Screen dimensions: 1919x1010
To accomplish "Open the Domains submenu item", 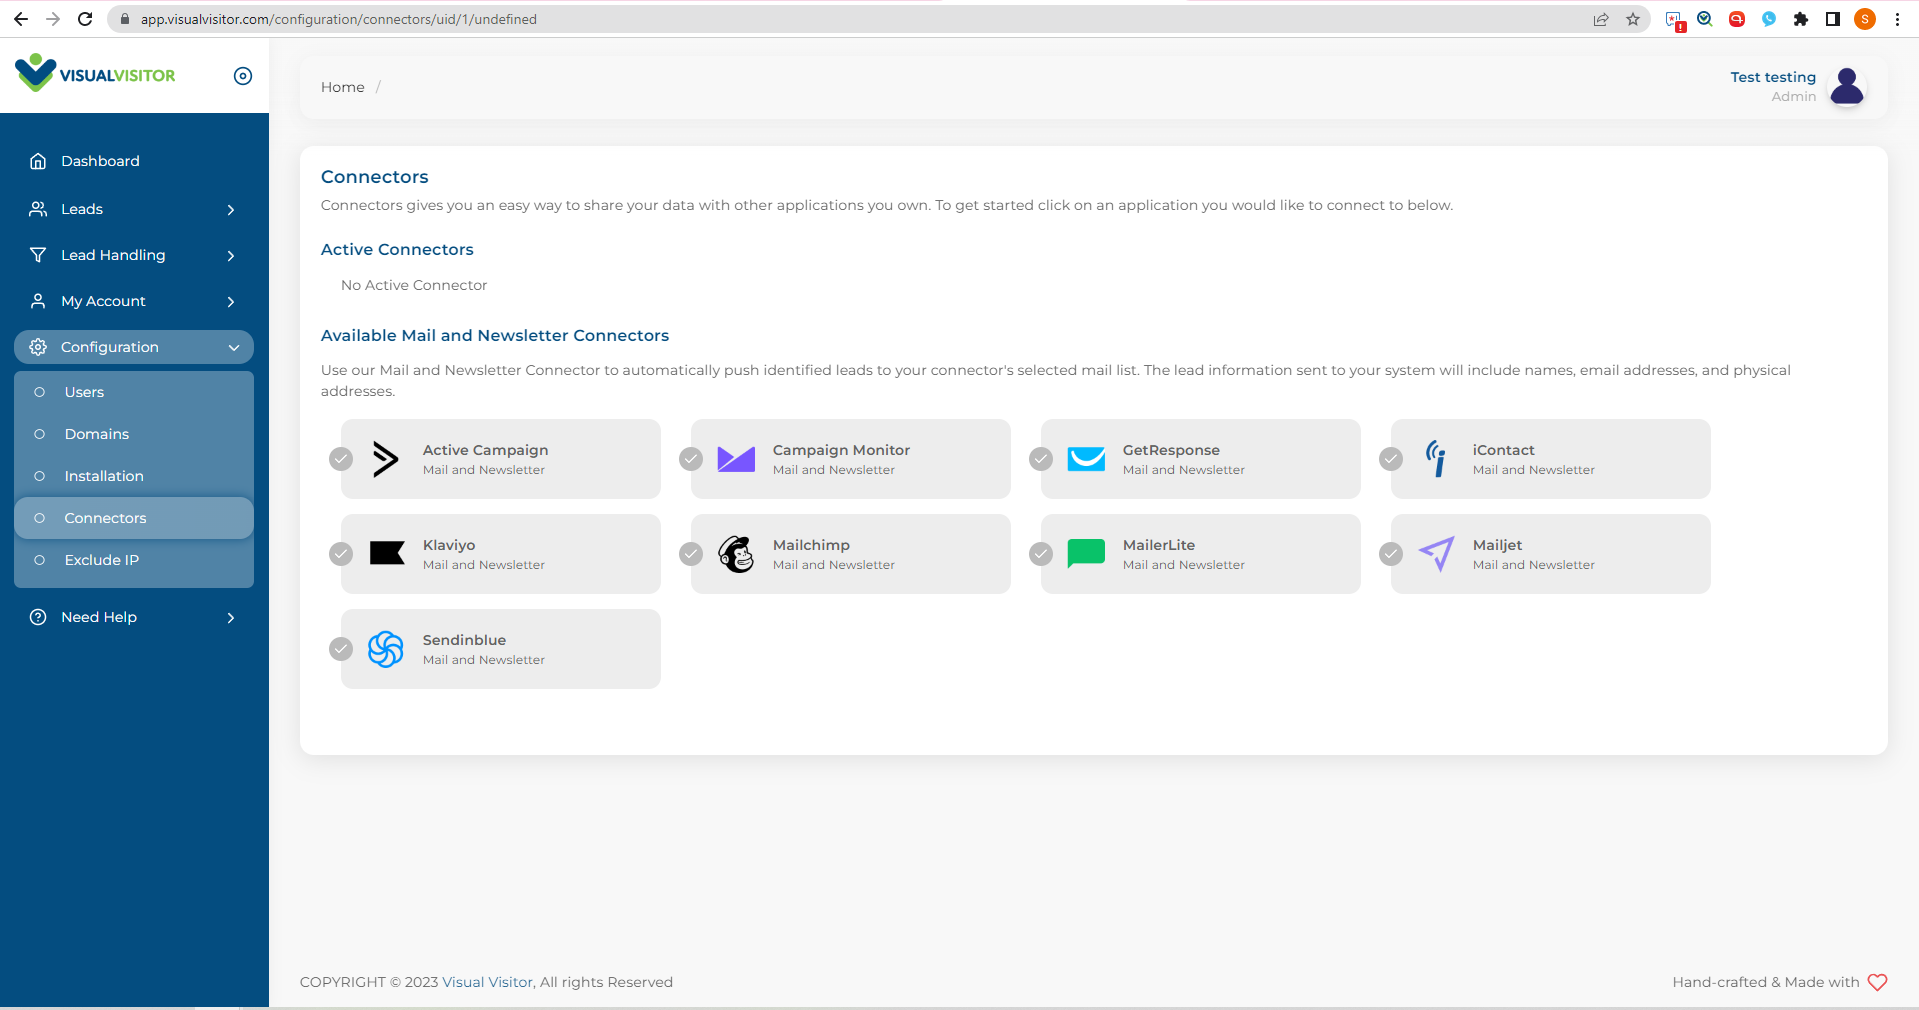I will [x=134, y=434].
